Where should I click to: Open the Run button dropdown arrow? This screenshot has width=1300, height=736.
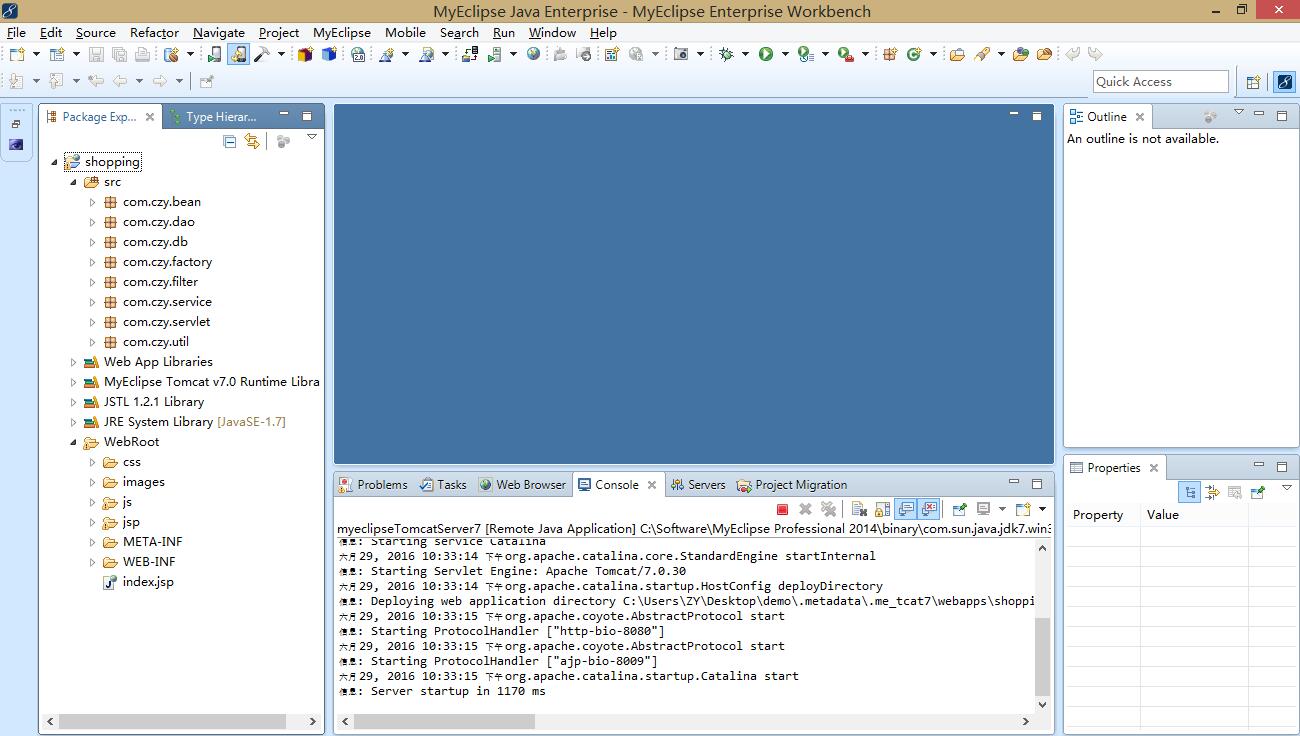coord(785,54)
